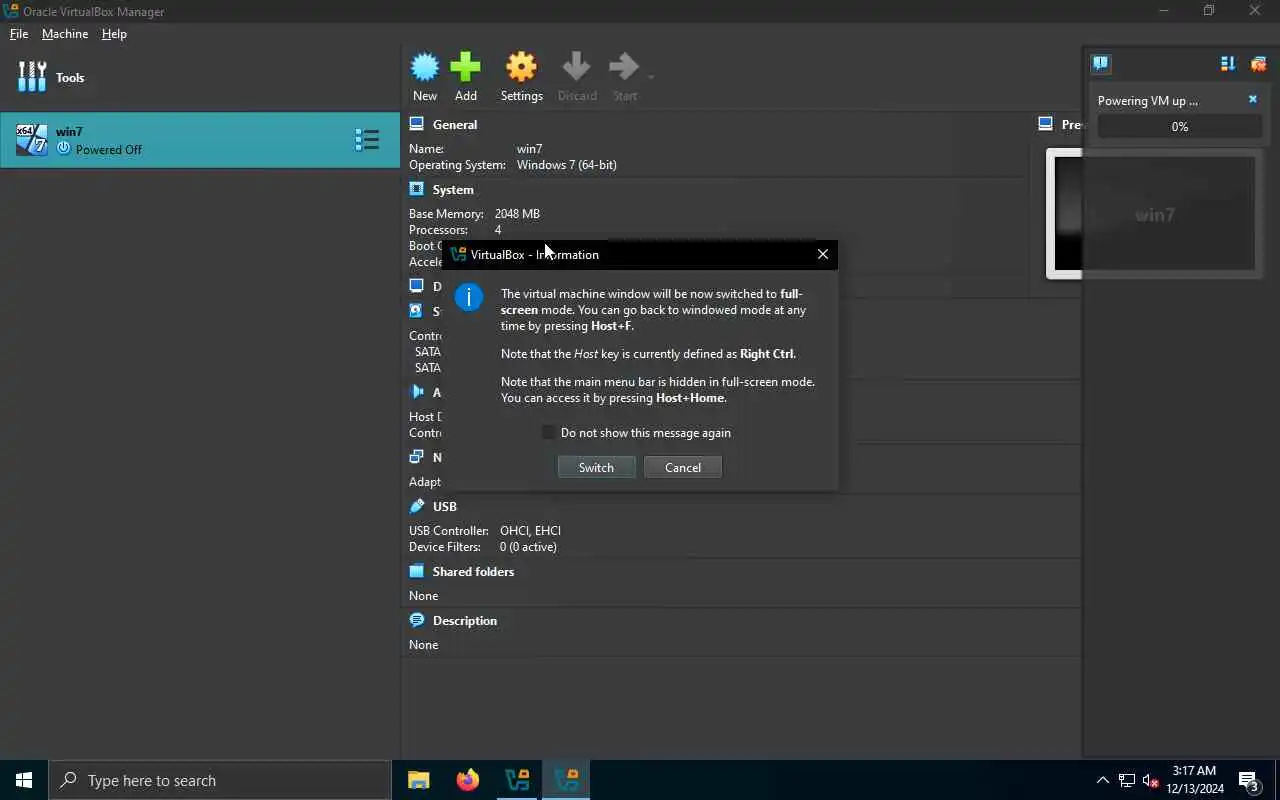
Task: Click the network tray icon
Action: pos(1127,780)
